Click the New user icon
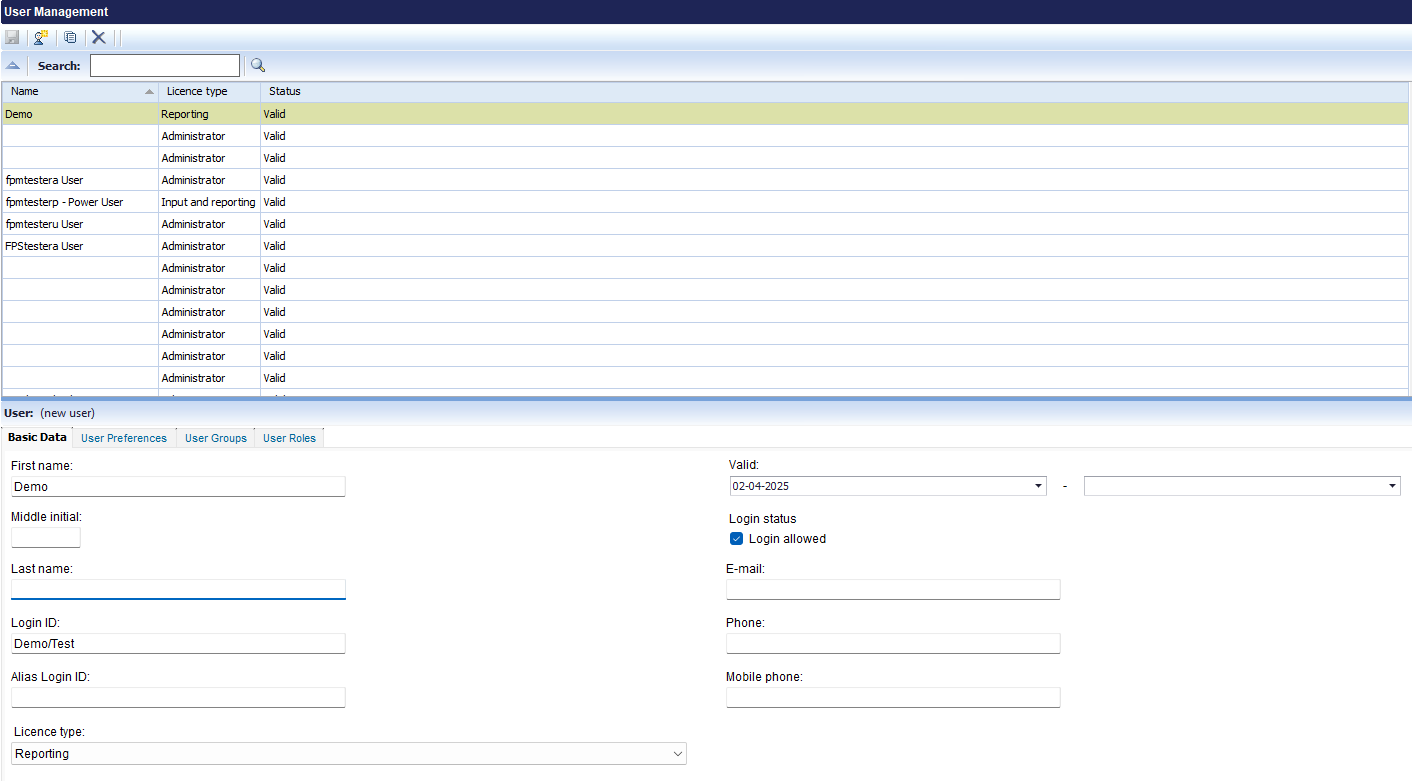This screenshot has width=1412, height=781. [41, 38]
